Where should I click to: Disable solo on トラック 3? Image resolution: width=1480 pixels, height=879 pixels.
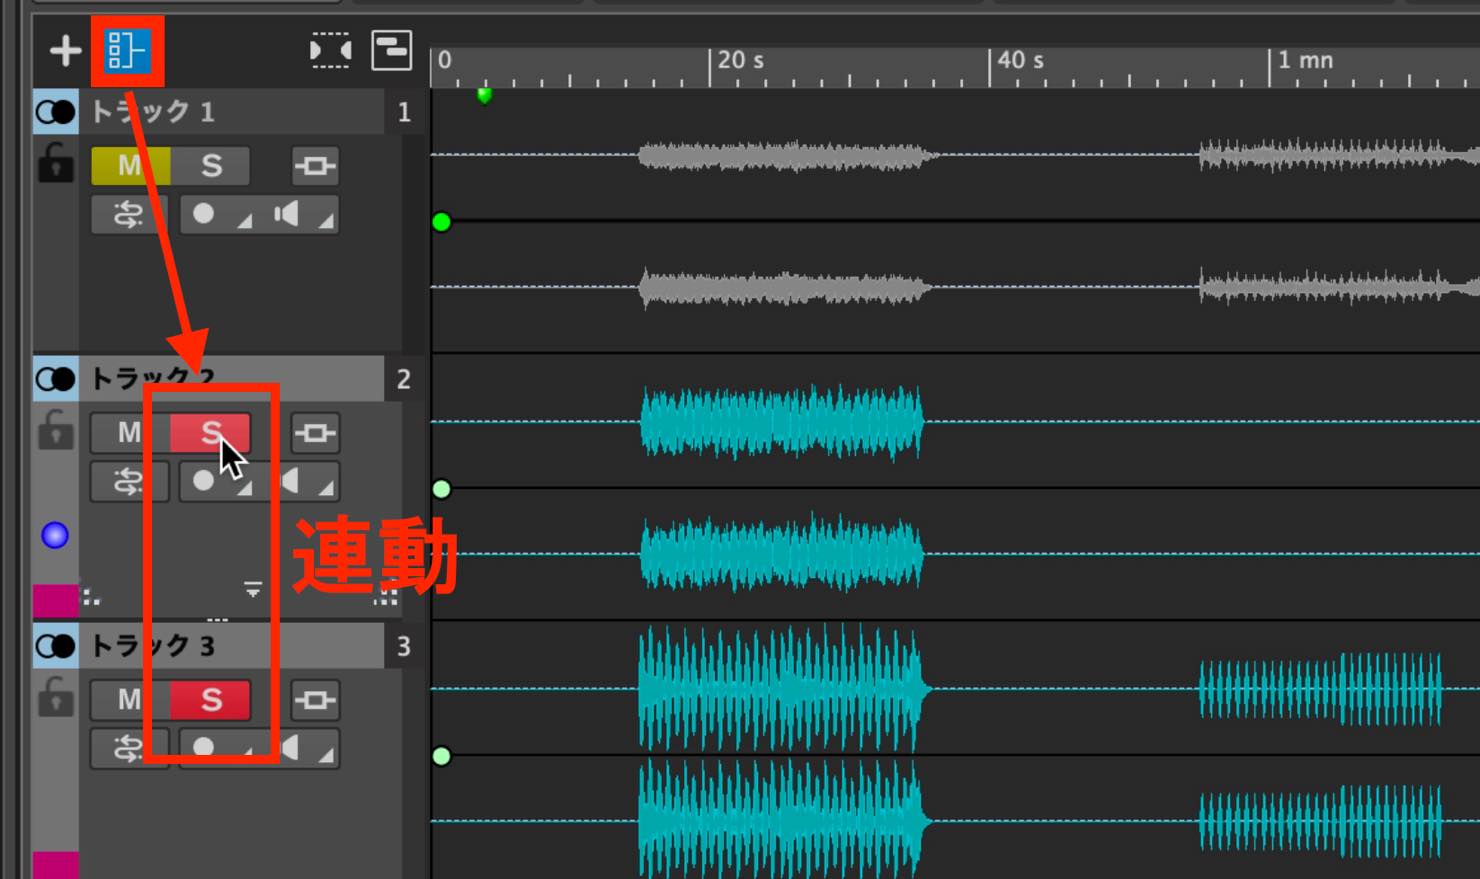tap(211, 700)
